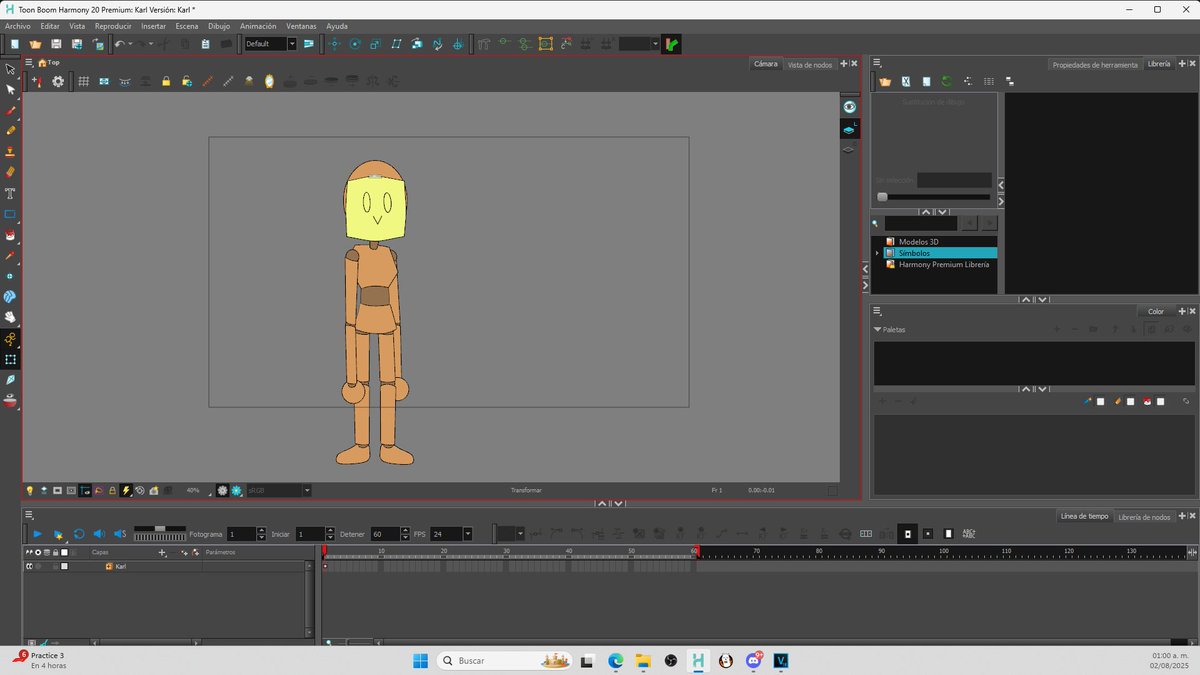Open the Ventanas menu
Image resolution: width=1200 pixels, height=675 pixels.
coord(302,26)
